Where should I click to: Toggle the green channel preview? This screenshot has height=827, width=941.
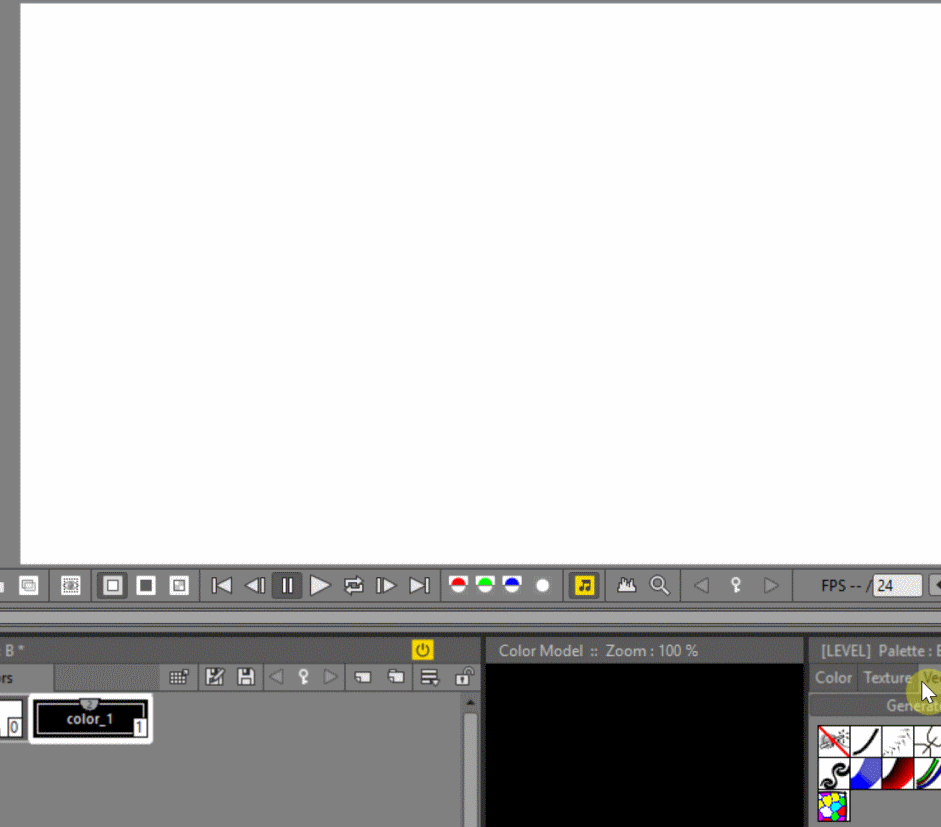[x=485, y=586]
